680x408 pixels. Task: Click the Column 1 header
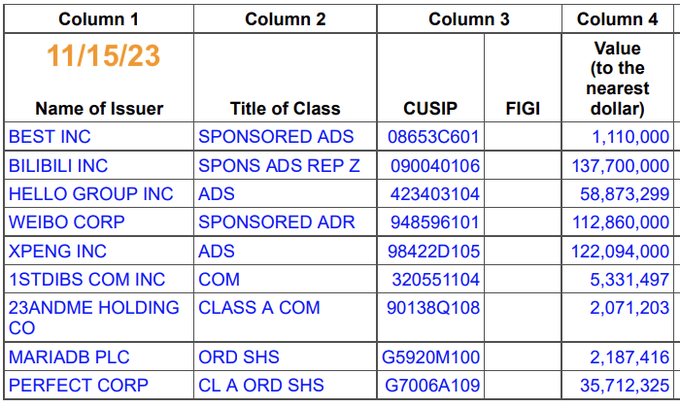99,19
